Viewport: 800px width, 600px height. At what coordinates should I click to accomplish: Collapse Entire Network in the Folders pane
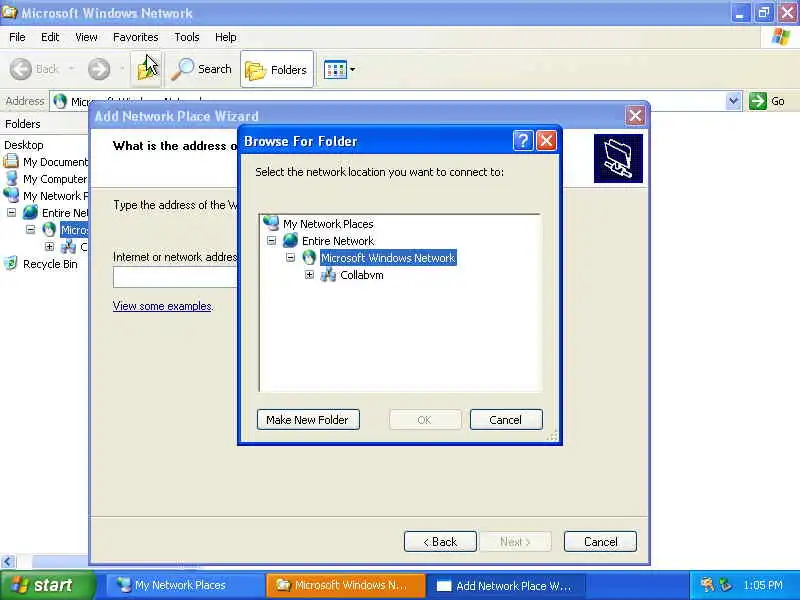click(x=11, y=212)
